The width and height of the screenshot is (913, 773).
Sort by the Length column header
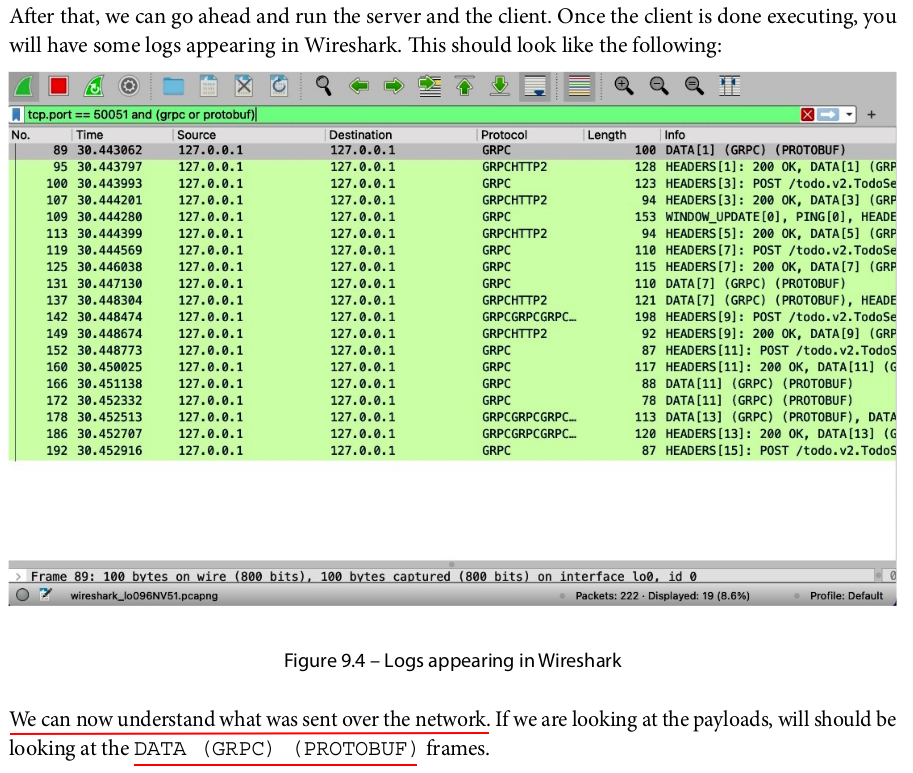[x=622, y=135]
